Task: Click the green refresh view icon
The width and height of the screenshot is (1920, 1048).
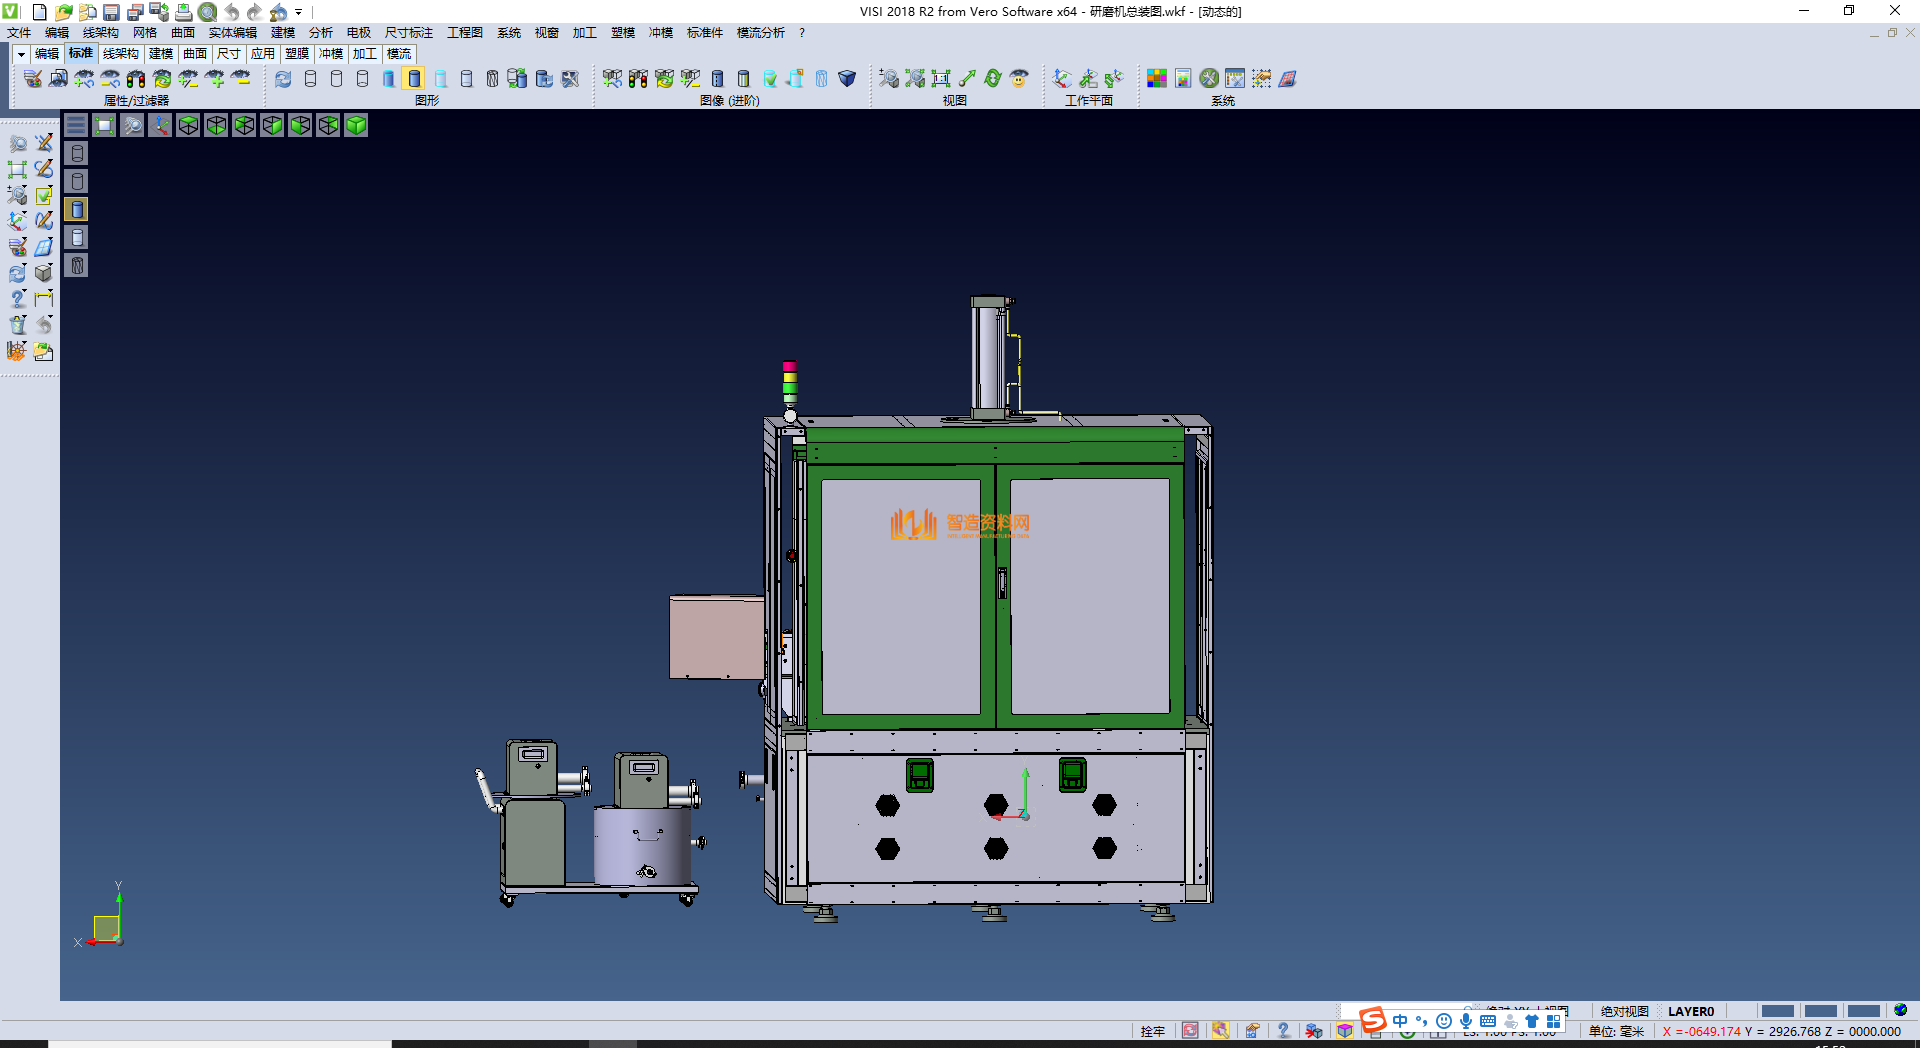Action: [x=992, y=78]
